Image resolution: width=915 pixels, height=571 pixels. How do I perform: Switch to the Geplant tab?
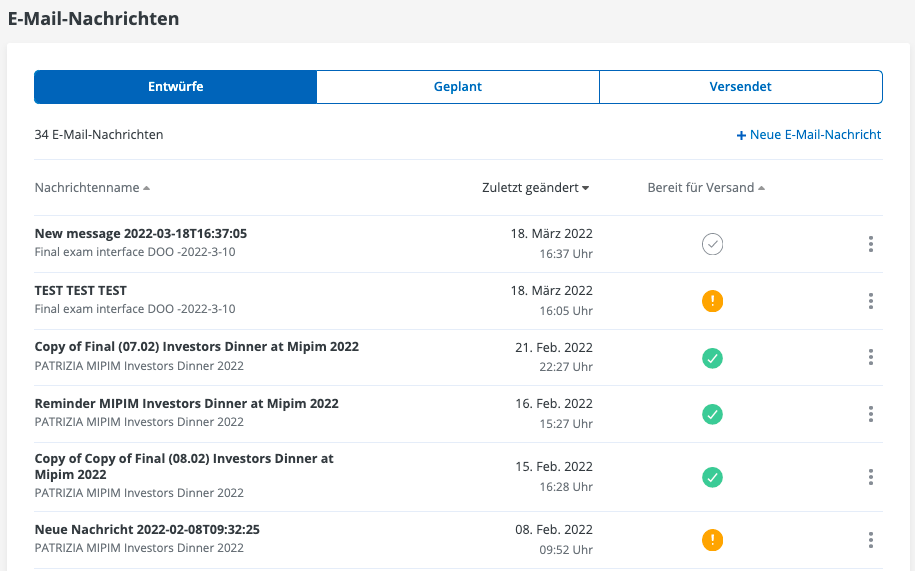pyautogui.click(x=457, y=87)
